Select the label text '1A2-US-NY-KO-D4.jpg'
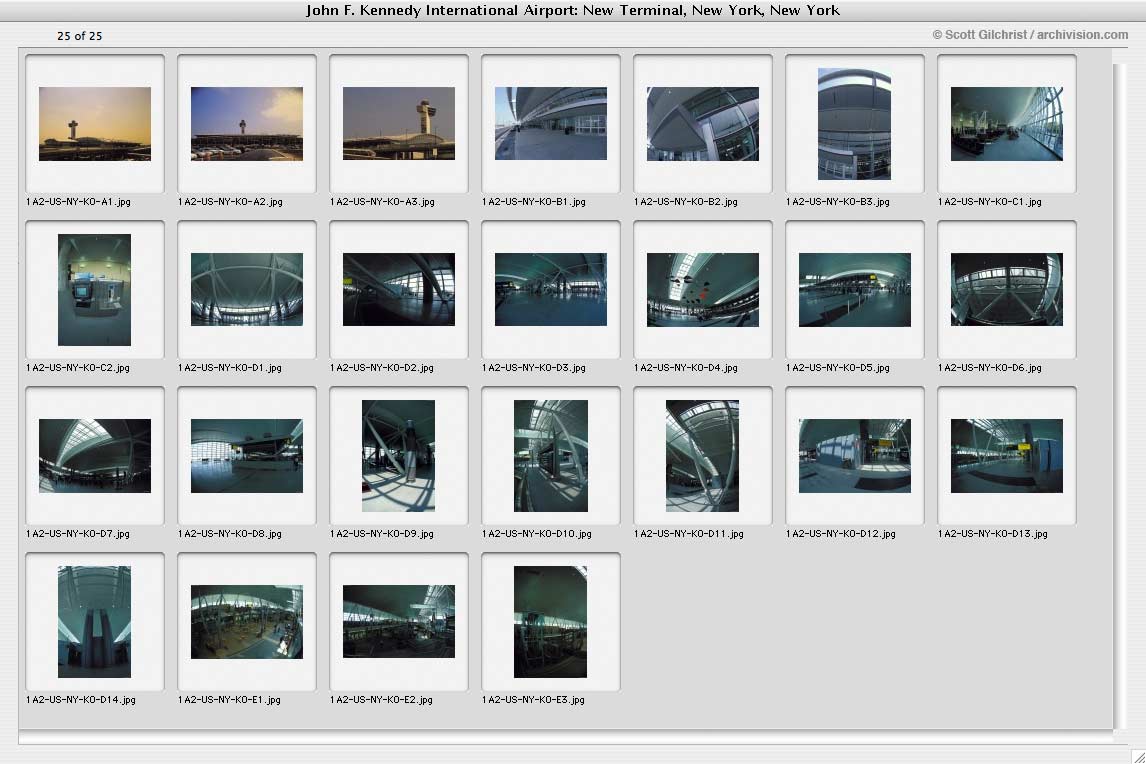1146x764 pixels. pyautogui.click(x=686, y=368)
